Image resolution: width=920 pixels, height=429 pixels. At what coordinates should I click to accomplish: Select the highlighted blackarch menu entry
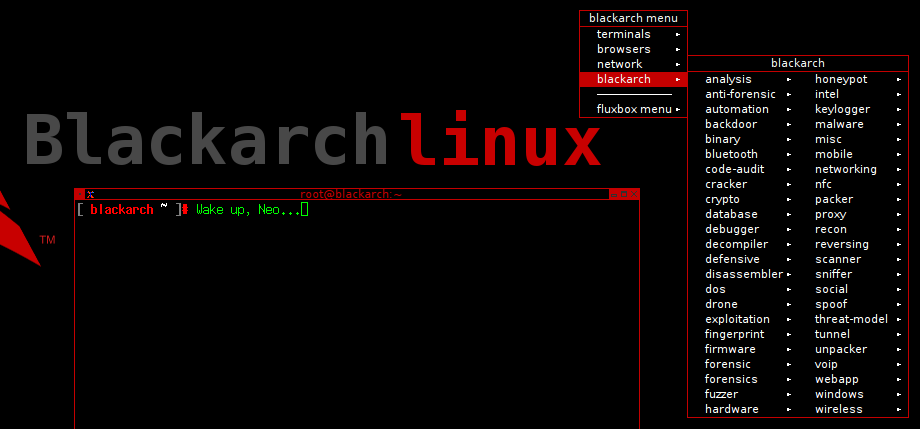coord(633,79)
